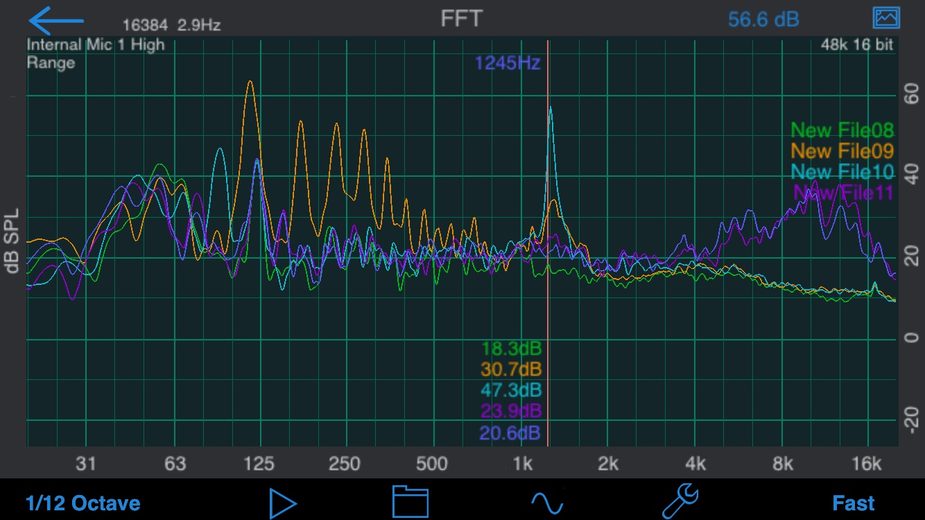Image resolution: width=925 pixels, height=520 pixels.
Task: Tap the cyan curve peak near 1245 Hz
Action: [550, 108]
